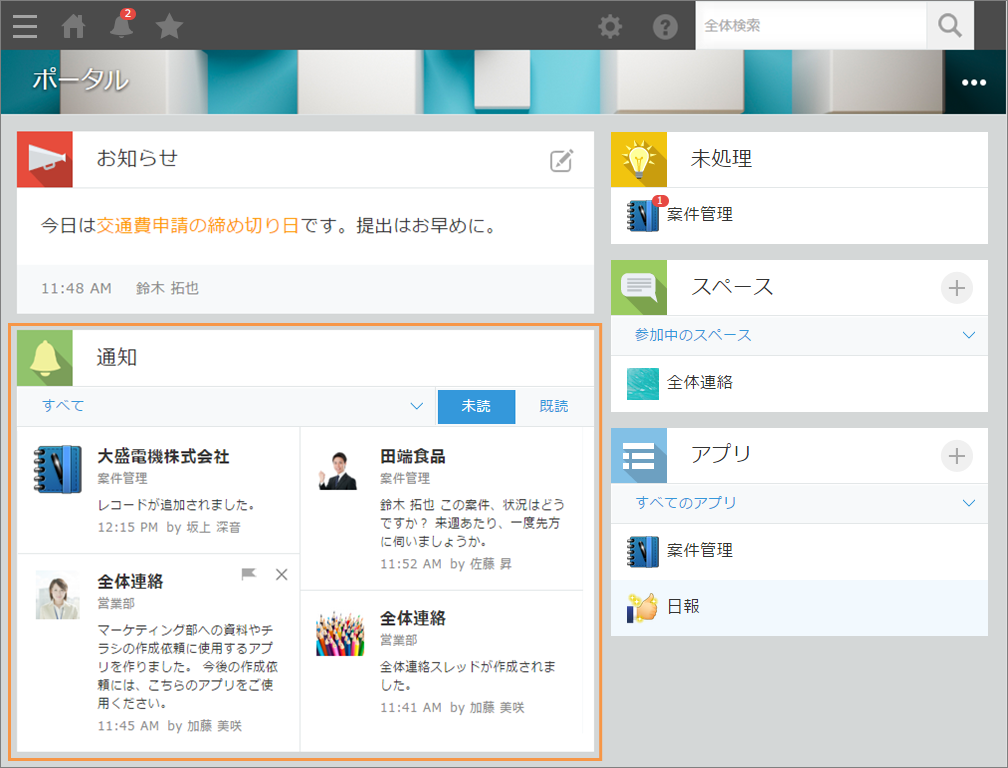Collapse the 参加中のスペース section
The image size is (1008, 768).
pos(966,336)
